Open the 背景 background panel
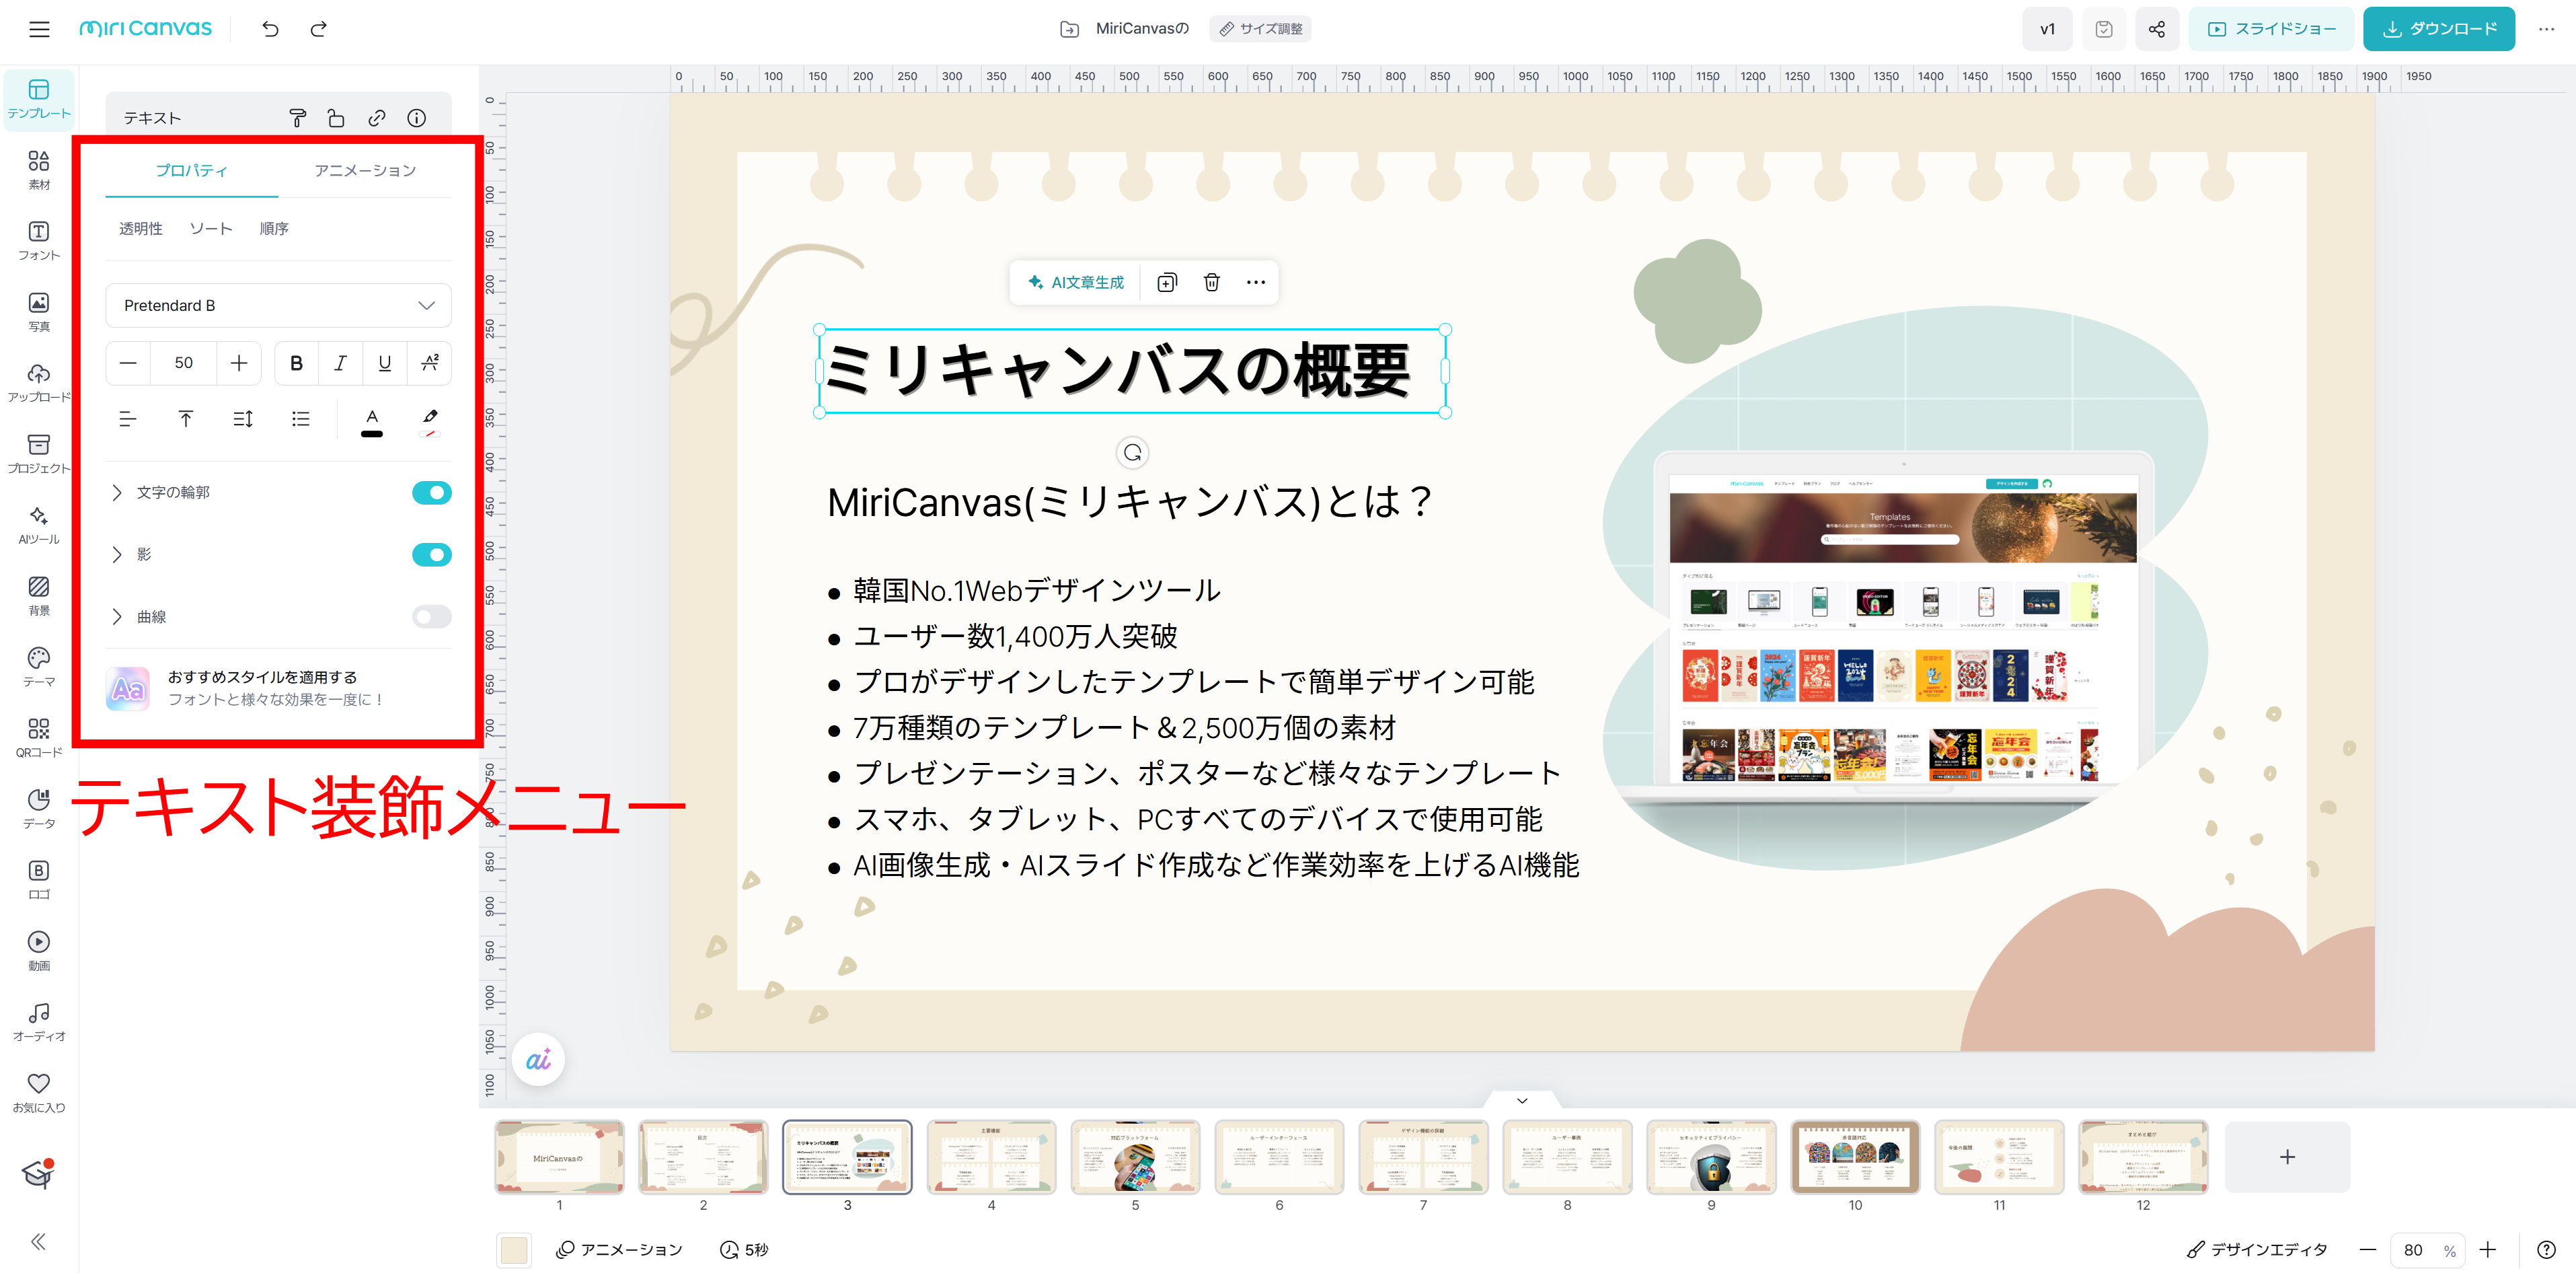 click(x=39, y=596)
